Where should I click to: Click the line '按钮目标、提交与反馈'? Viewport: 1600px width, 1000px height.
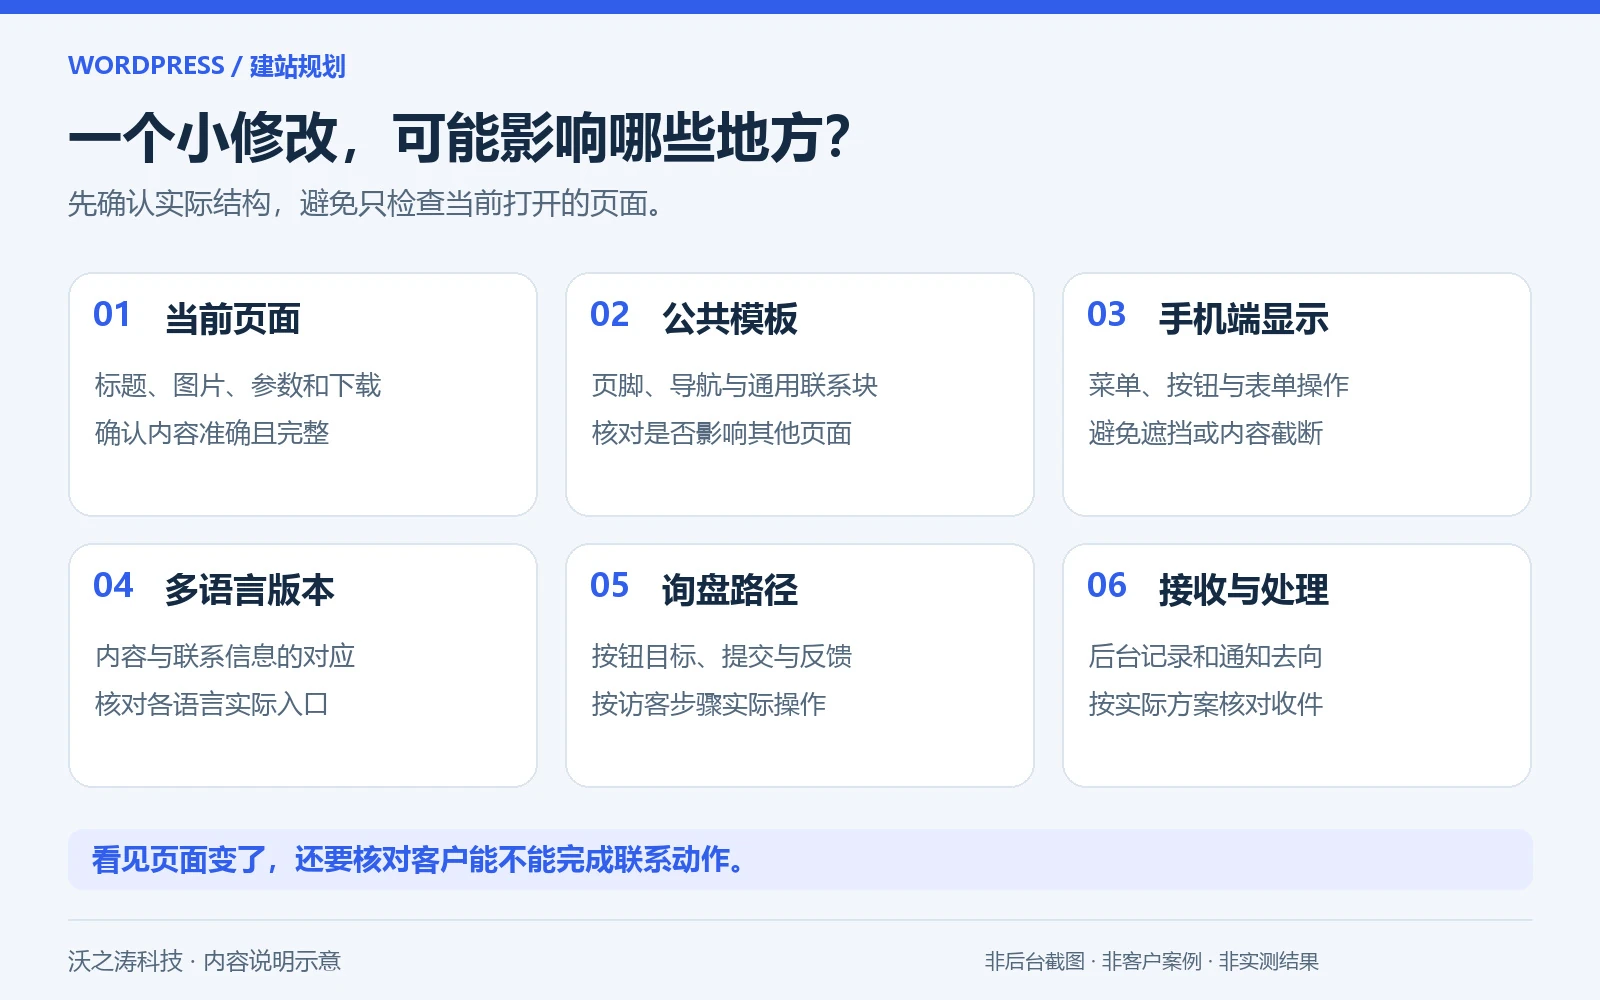coord(722,656)
